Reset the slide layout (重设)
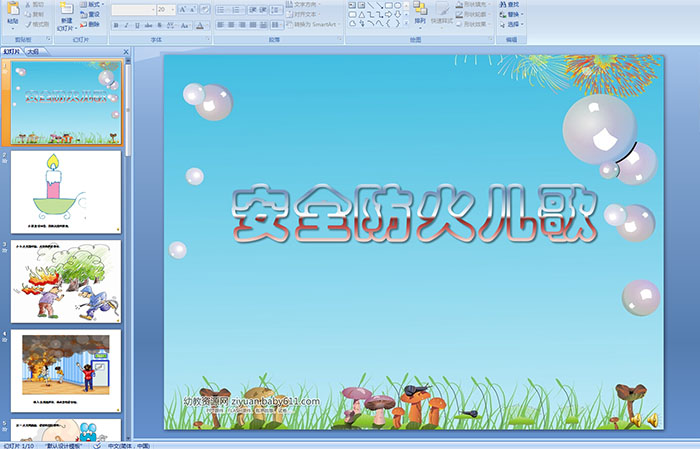Screen dimensions: 700x449 pyautogui.click(x=90, y=14)
